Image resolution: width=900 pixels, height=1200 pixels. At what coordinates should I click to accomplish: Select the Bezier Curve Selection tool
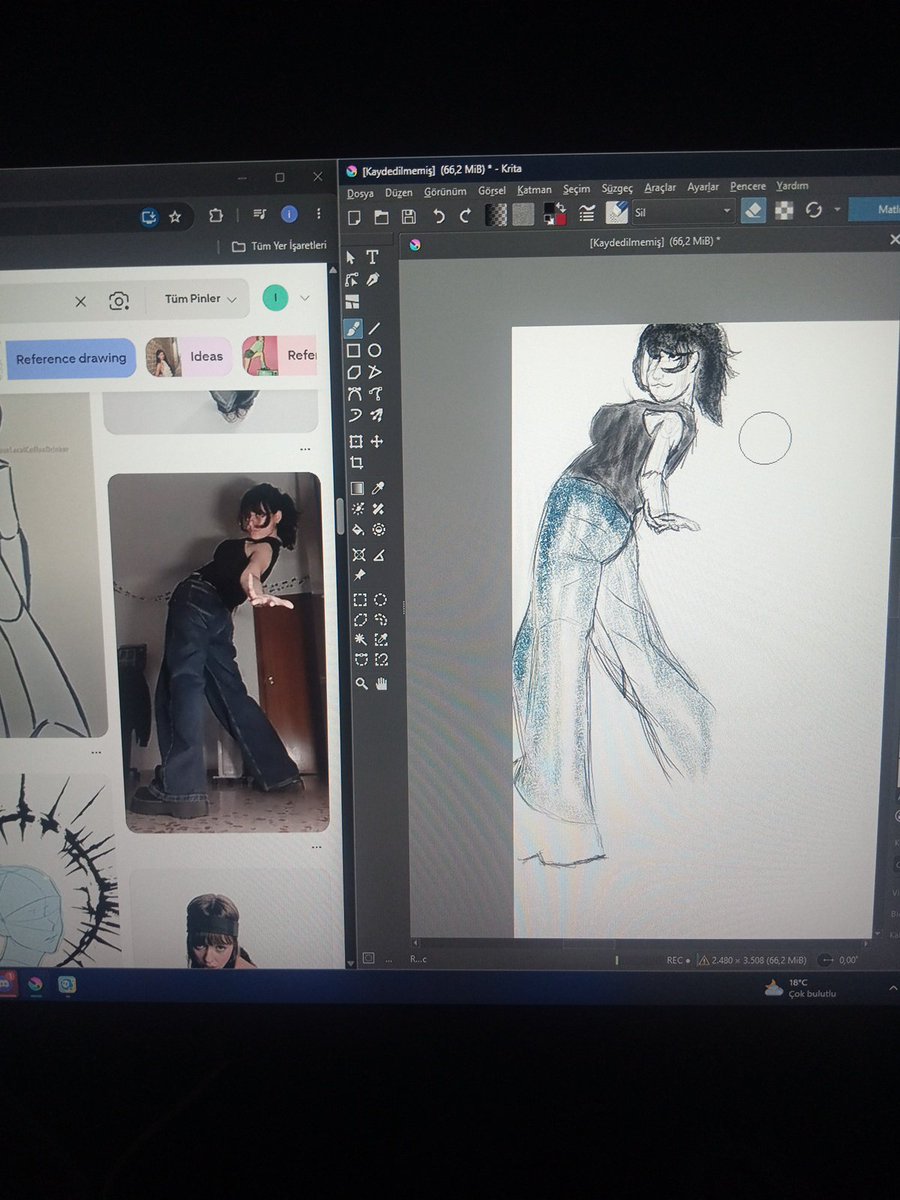[360, 660]
